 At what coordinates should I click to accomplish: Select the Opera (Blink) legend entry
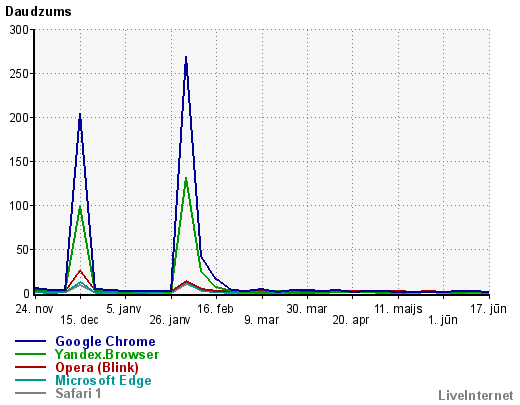pos(97,367)
